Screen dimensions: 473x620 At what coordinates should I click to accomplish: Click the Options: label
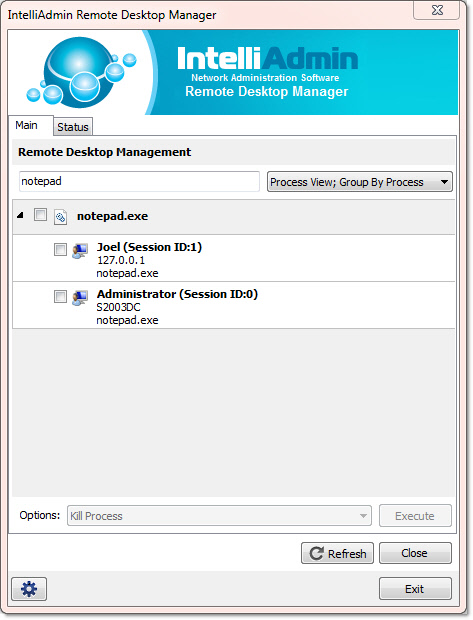[x=40, y=515]
